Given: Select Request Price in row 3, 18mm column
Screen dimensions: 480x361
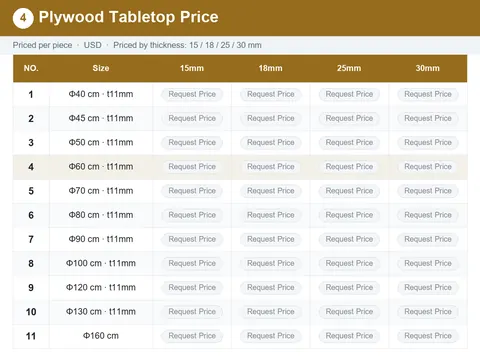Looking at the screenshot, I should click(x=271, y=143).
